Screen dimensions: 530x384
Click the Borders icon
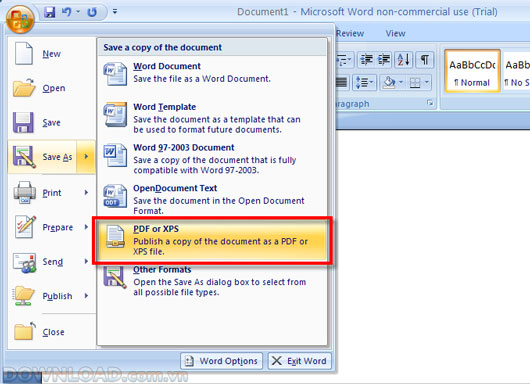(x=415, y=82)
